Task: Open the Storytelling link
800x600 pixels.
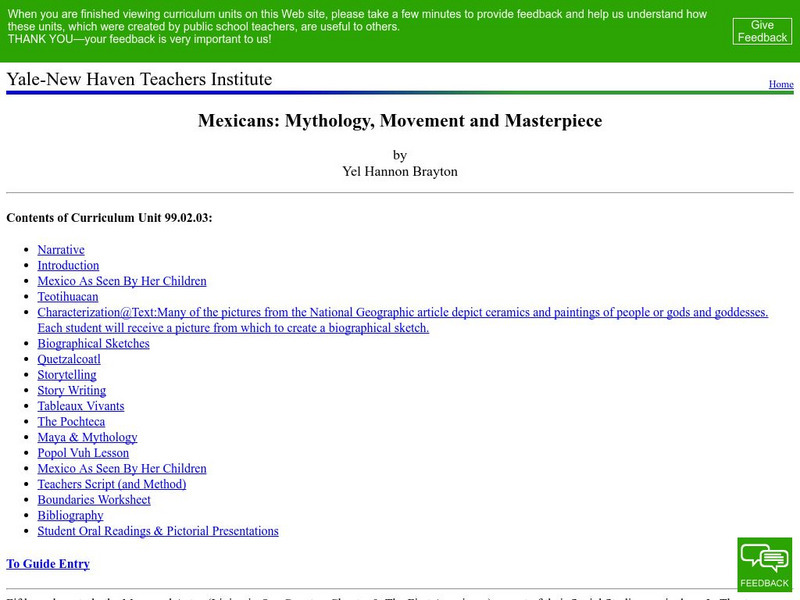Action: pos(67,375)
